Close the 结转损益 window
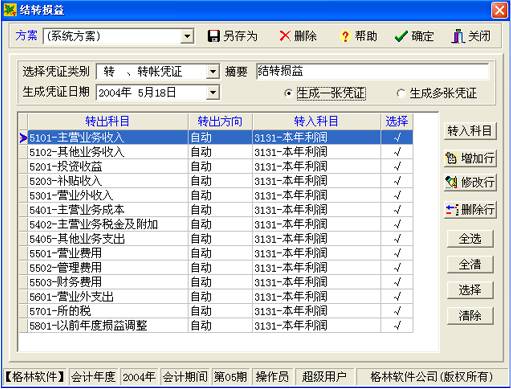511x389 pixels. click(x=499, y=10)
